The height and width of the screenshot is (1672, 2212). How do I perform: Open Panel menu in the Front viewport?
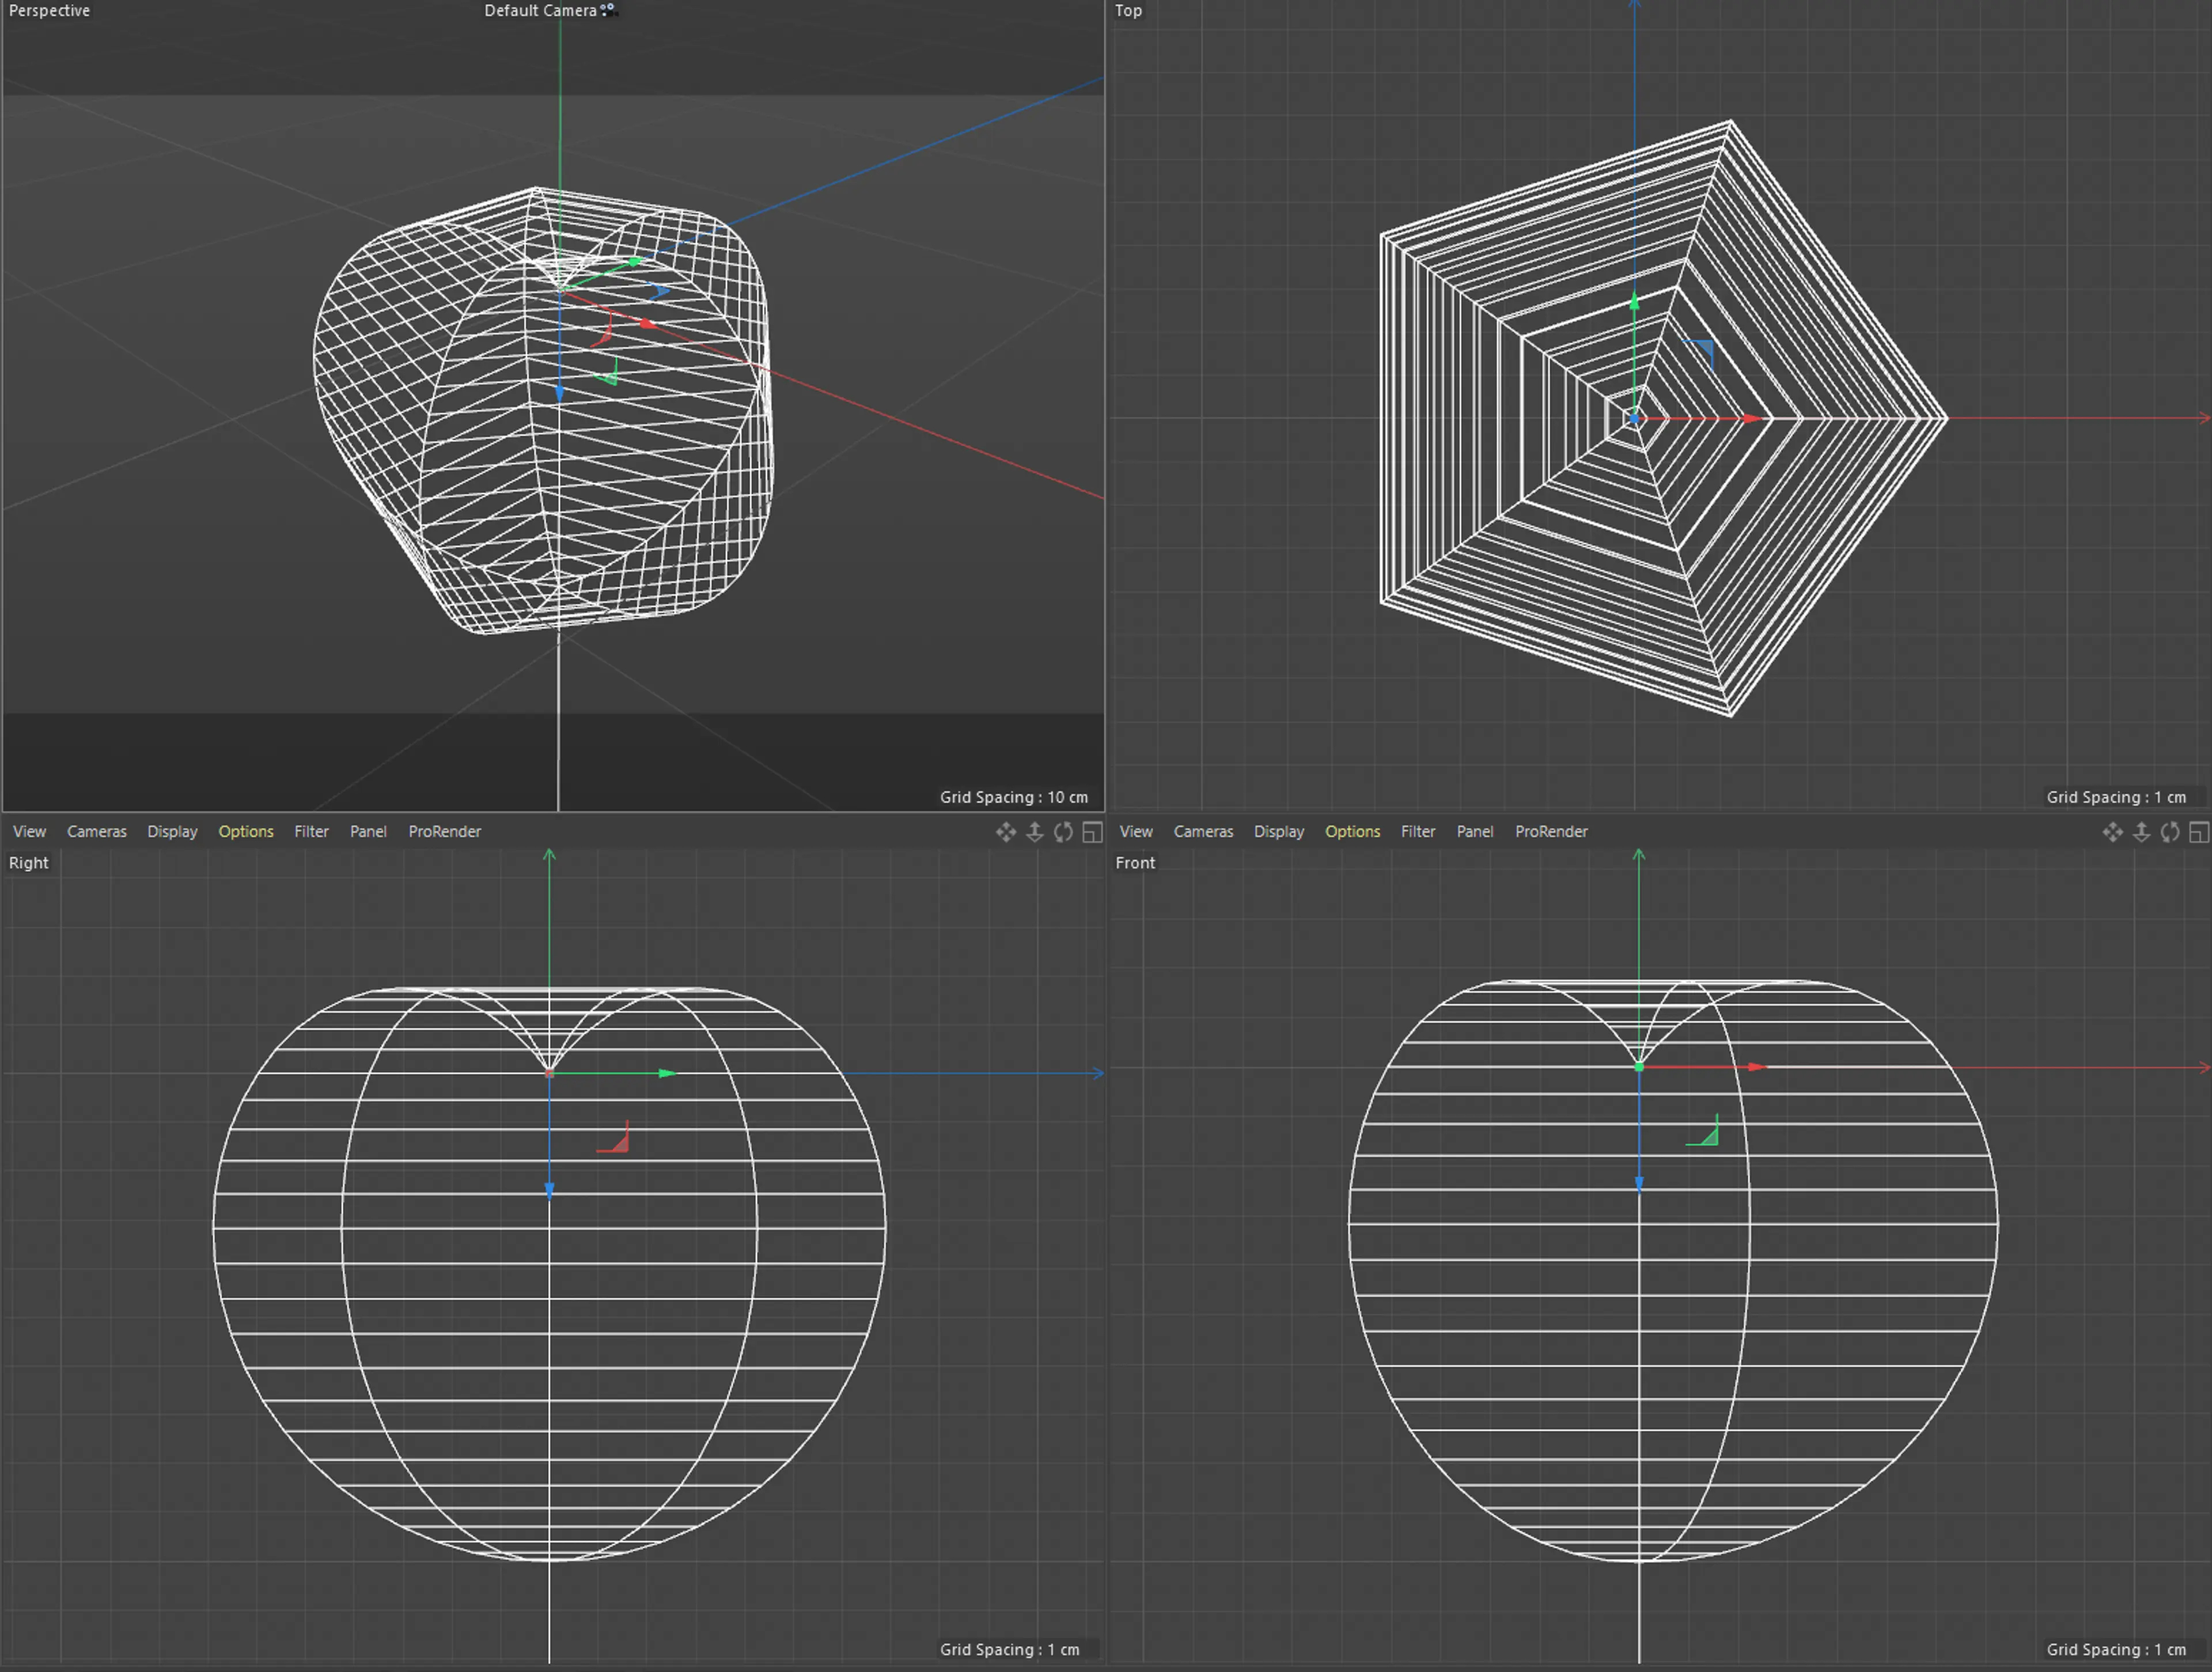1474,831
